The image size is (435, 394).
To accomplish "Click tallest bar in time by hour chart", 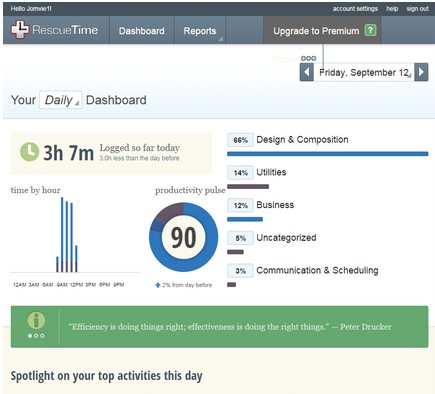I will [62, 235].
